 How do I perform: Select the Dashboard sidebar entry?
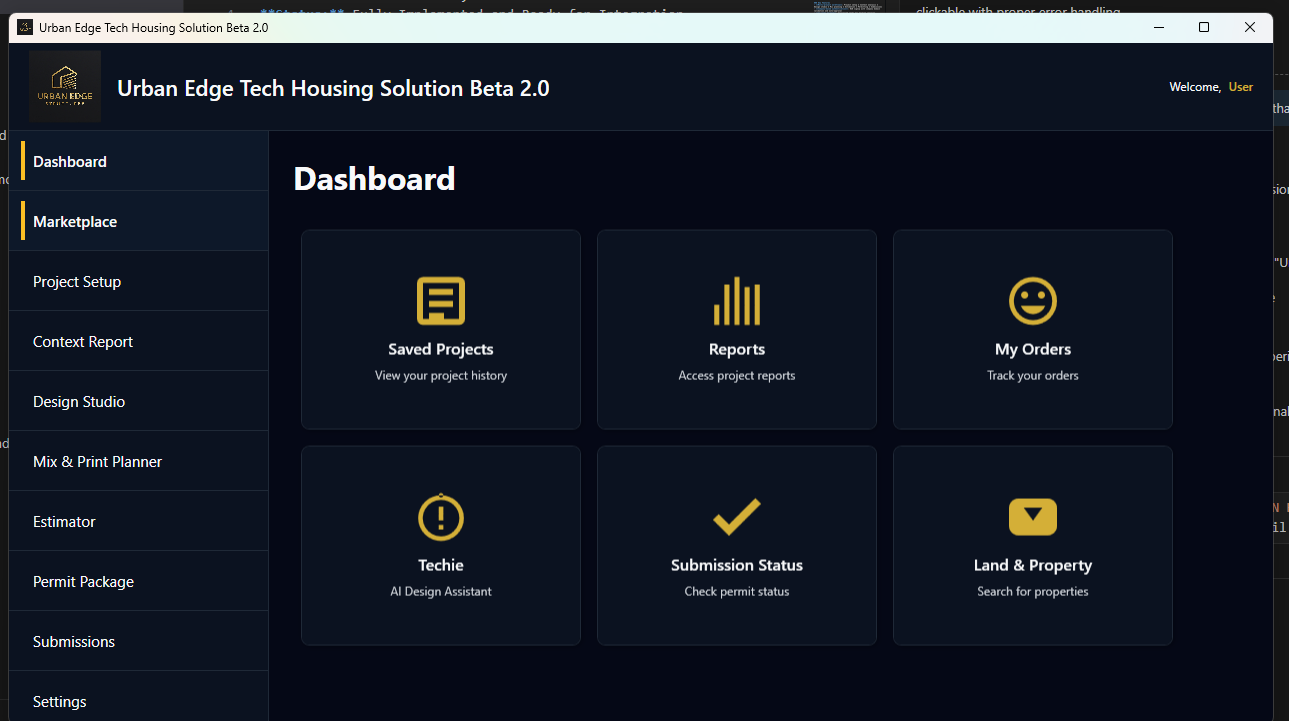(69, 161)
